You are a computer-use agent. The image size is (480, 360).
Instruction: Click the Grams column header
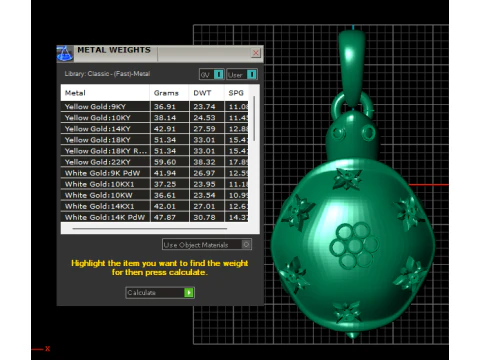tap(169, 93)
